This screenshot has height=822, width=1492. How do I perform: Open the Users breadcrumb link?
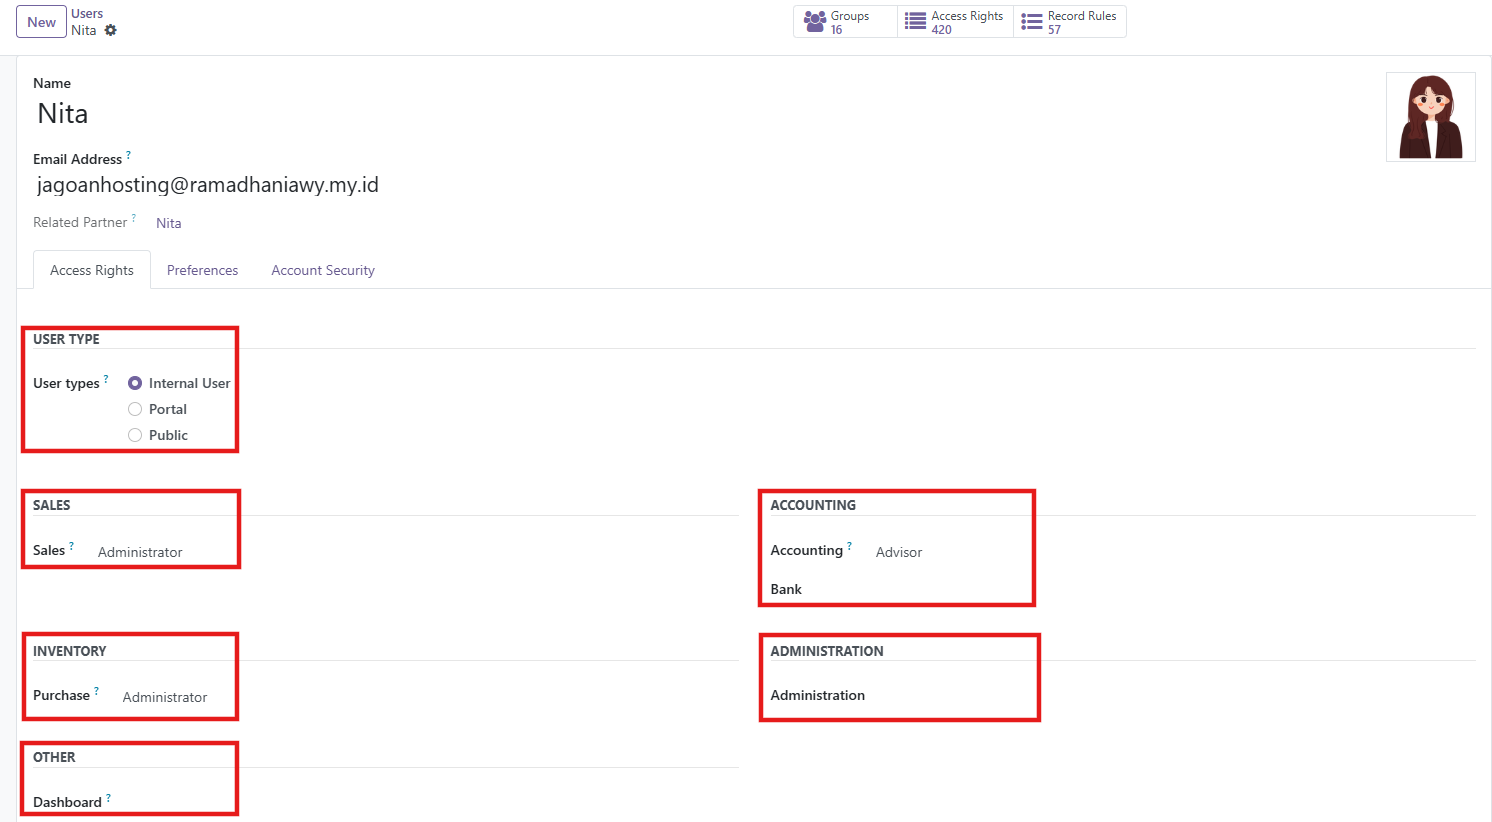[87, 14]
